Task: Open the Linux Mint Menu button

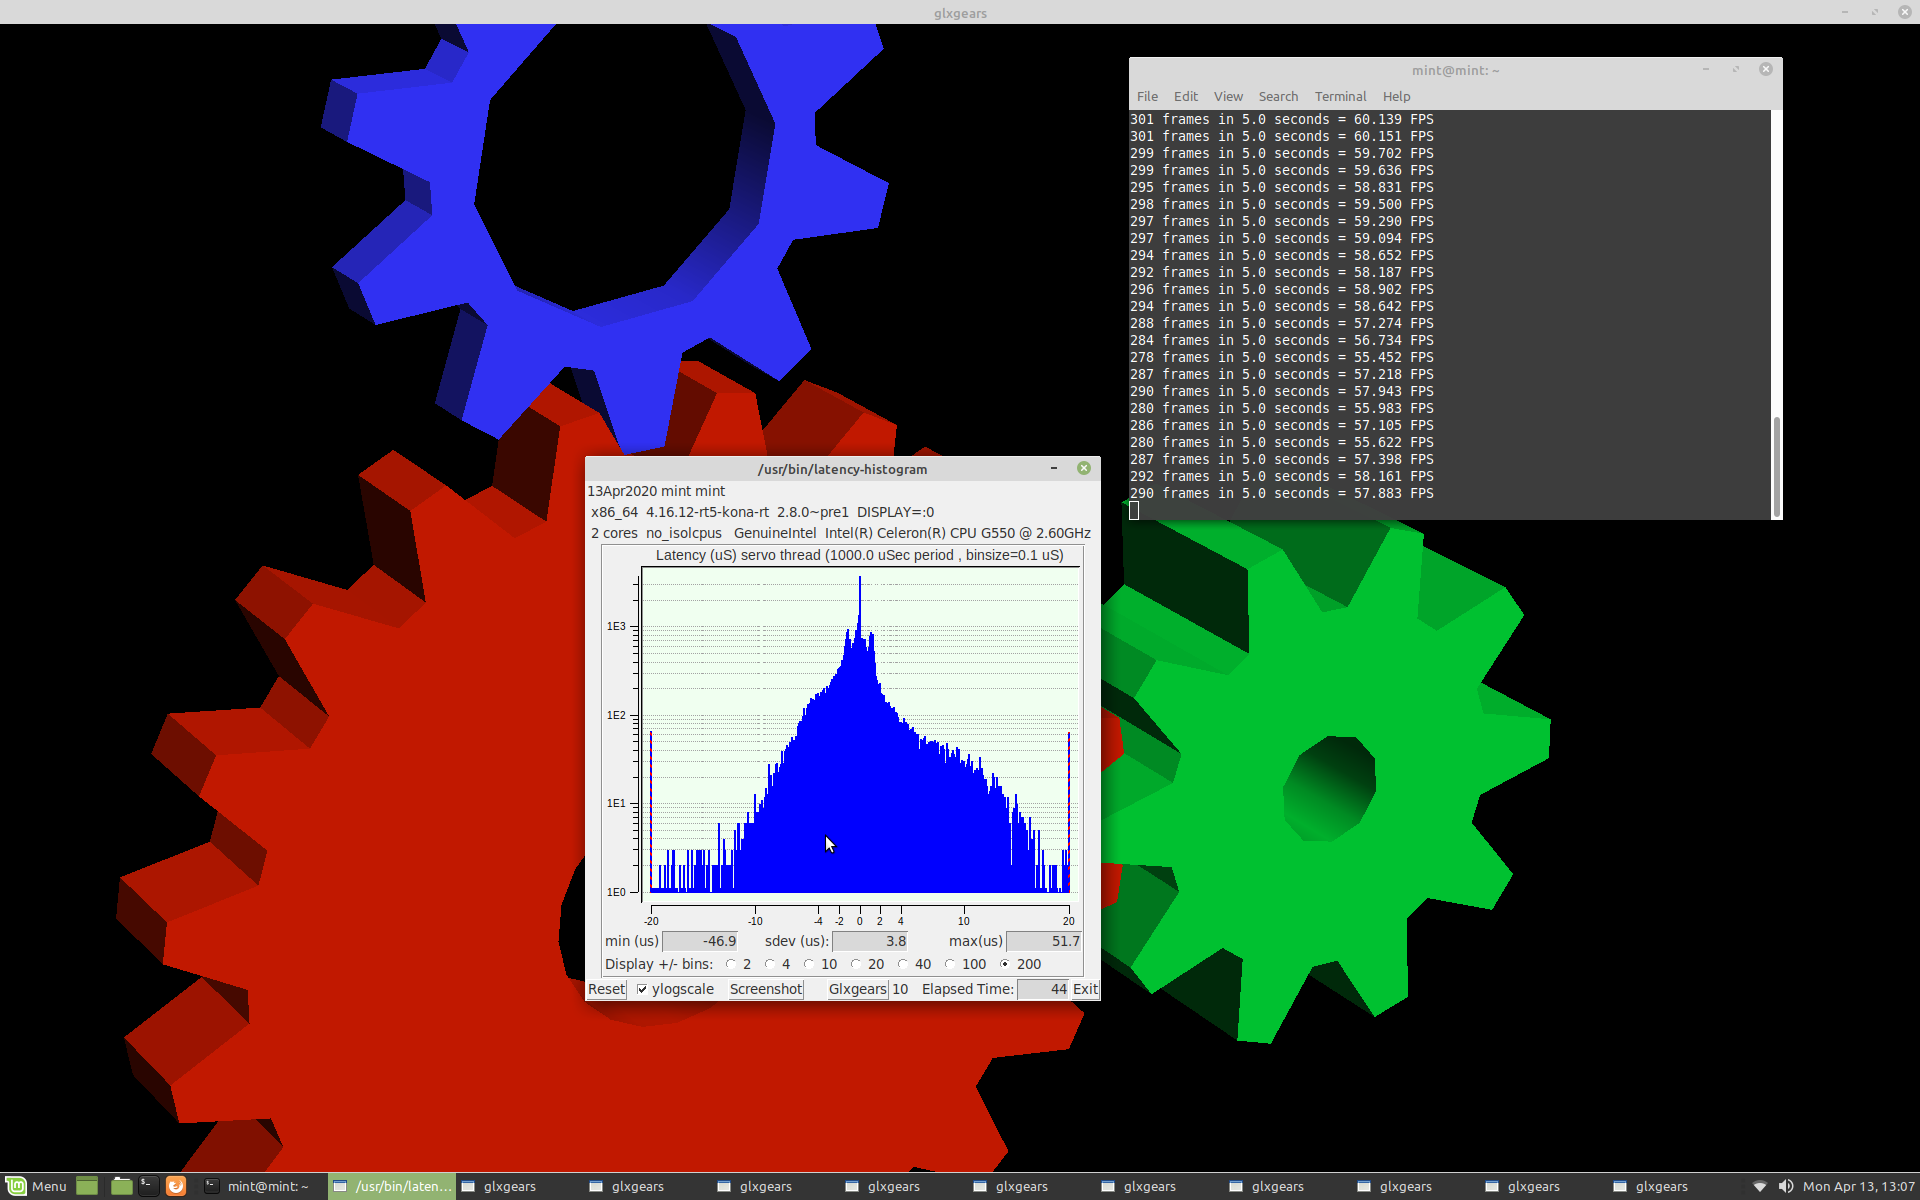Action: [36, 1186]
